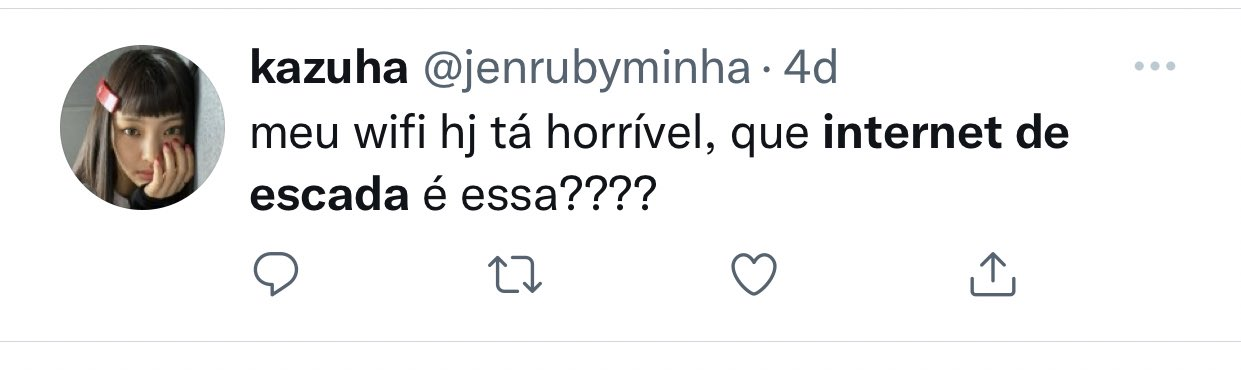Open profile via display name kazuha

pos(329,68)
